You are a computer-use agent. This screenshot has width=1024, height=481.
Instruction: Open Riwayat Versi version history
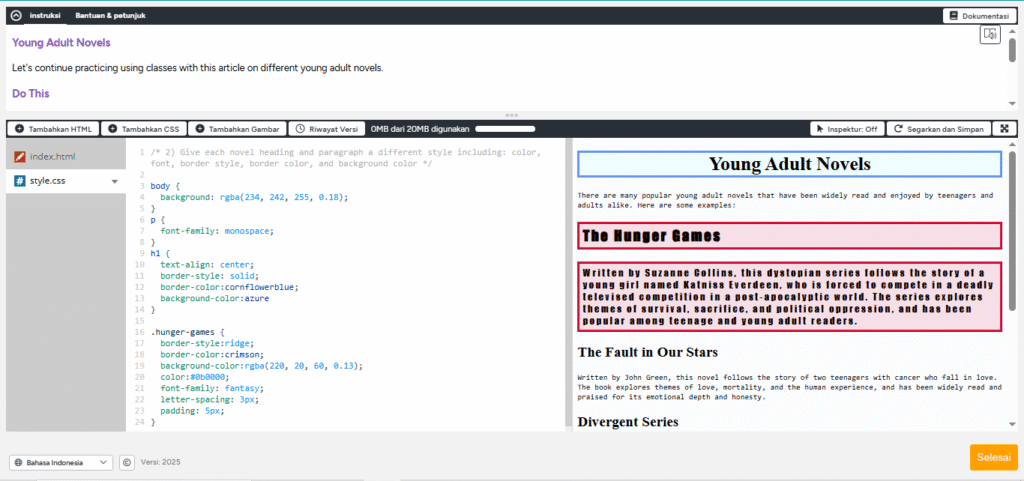pos(326,129)
